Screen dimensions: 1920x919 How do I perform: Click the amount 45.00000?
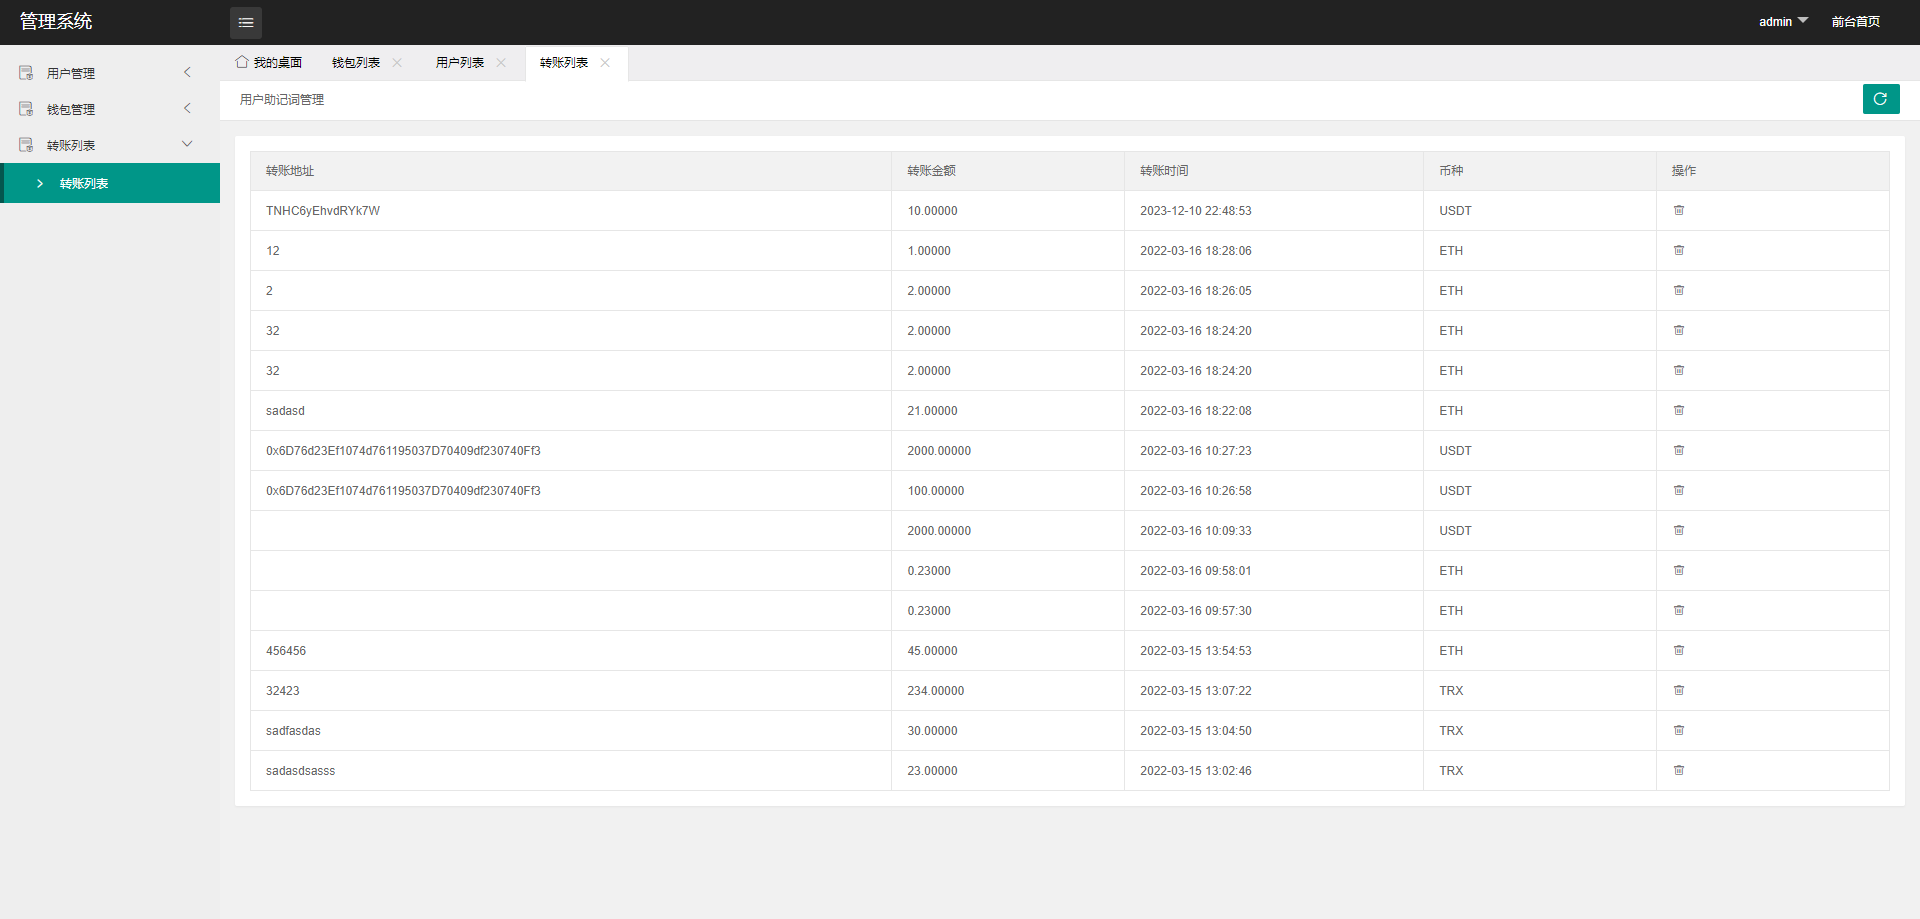(932, 651)
